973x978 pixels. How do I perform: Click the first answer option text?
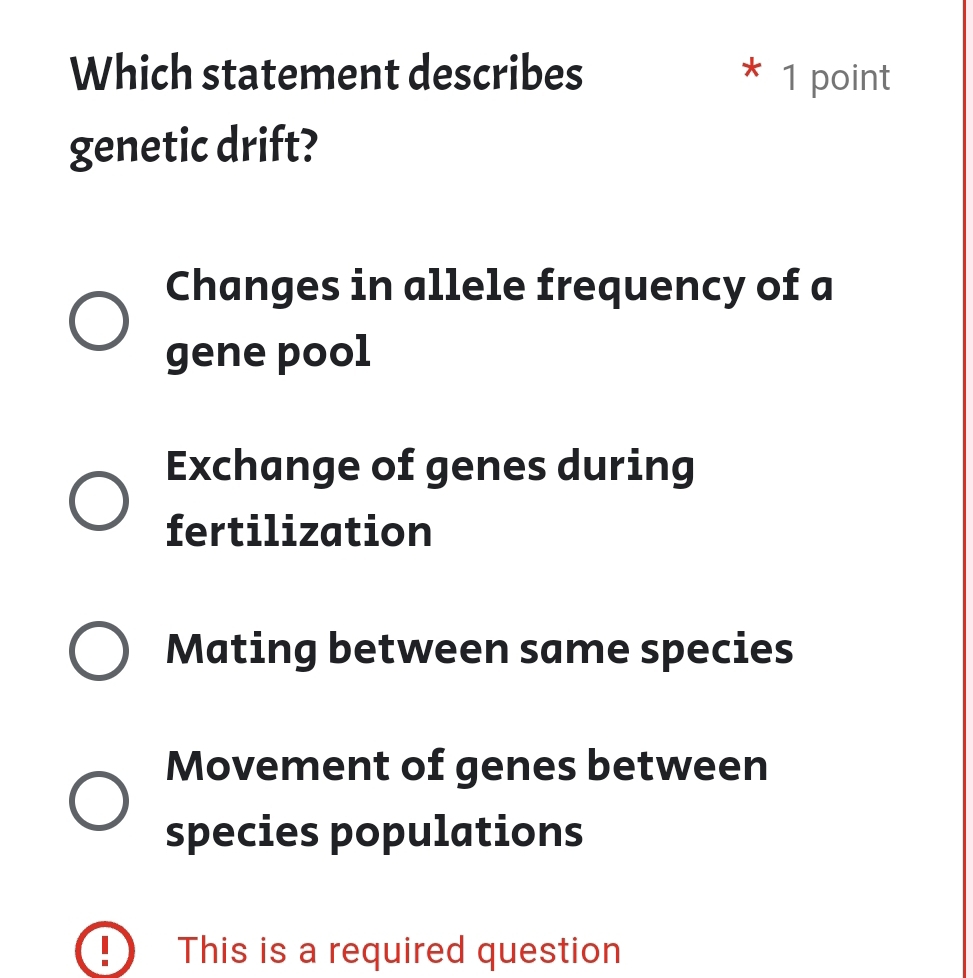point(498,286)
